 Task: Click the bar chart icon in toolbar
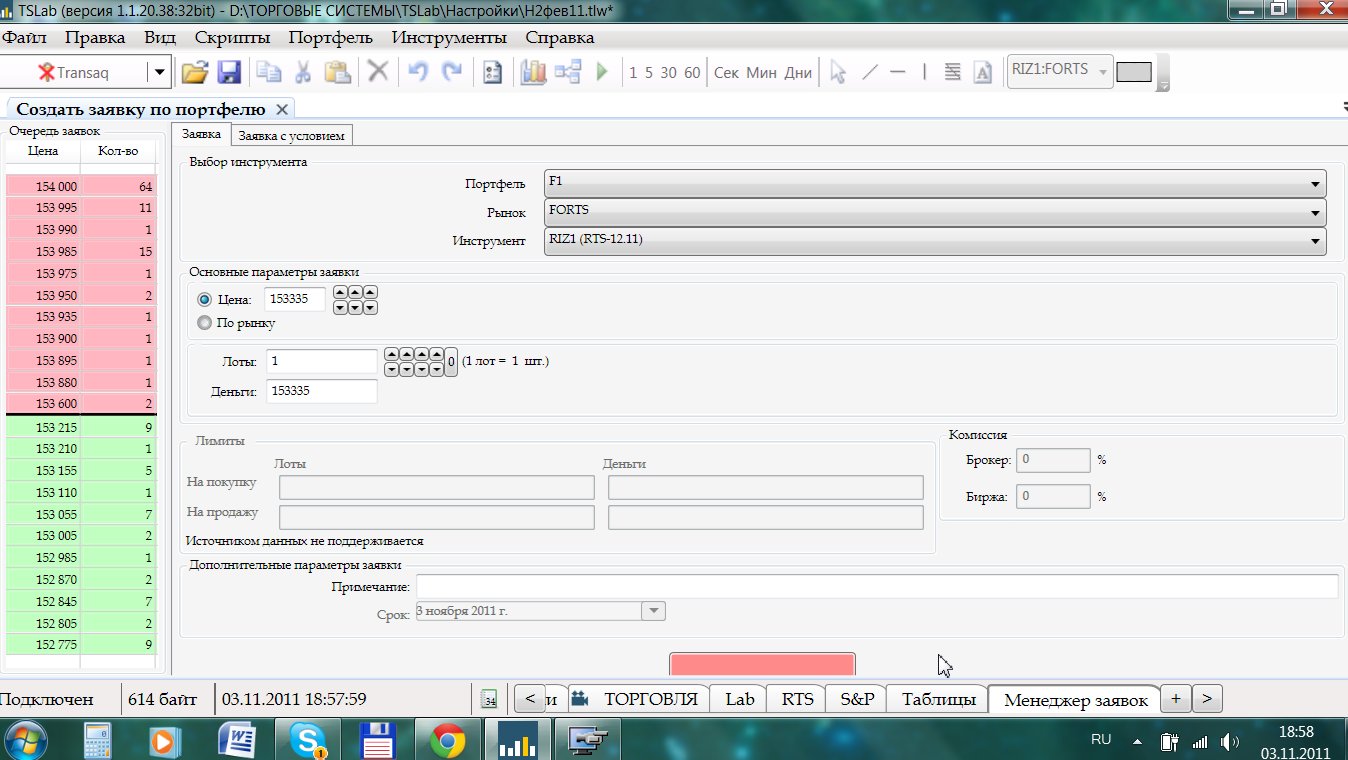tap(533, 72)
